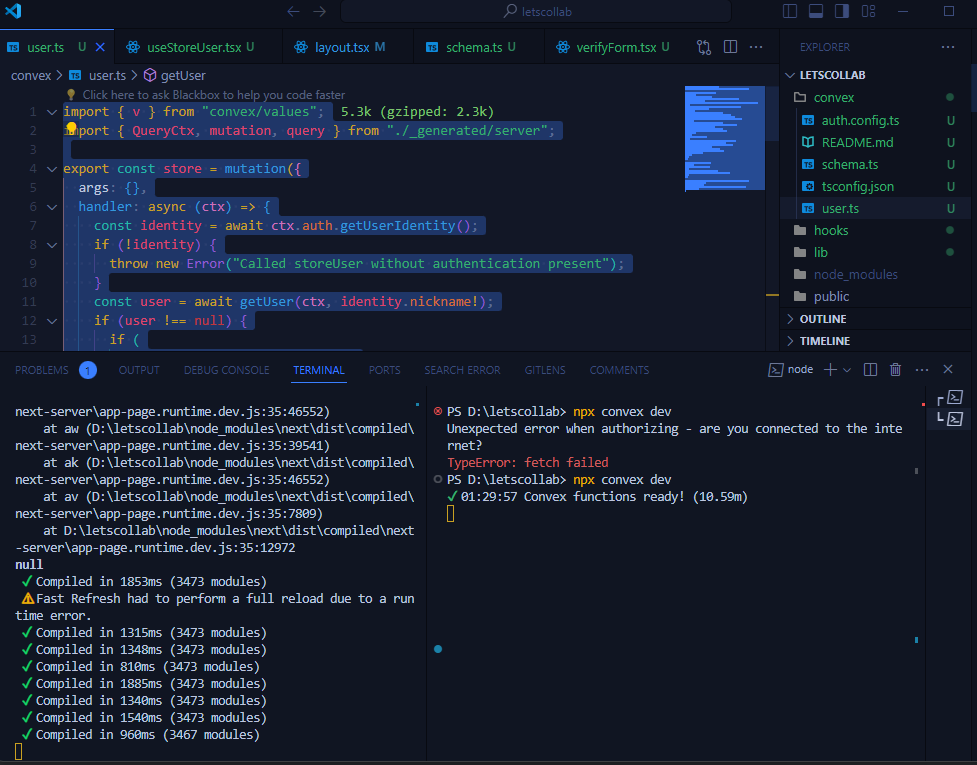Image resolution: width=977 pixels, height=765 pixels.
Task: Click the lightbulb code action icon
Action: click(x=71, y=128)
